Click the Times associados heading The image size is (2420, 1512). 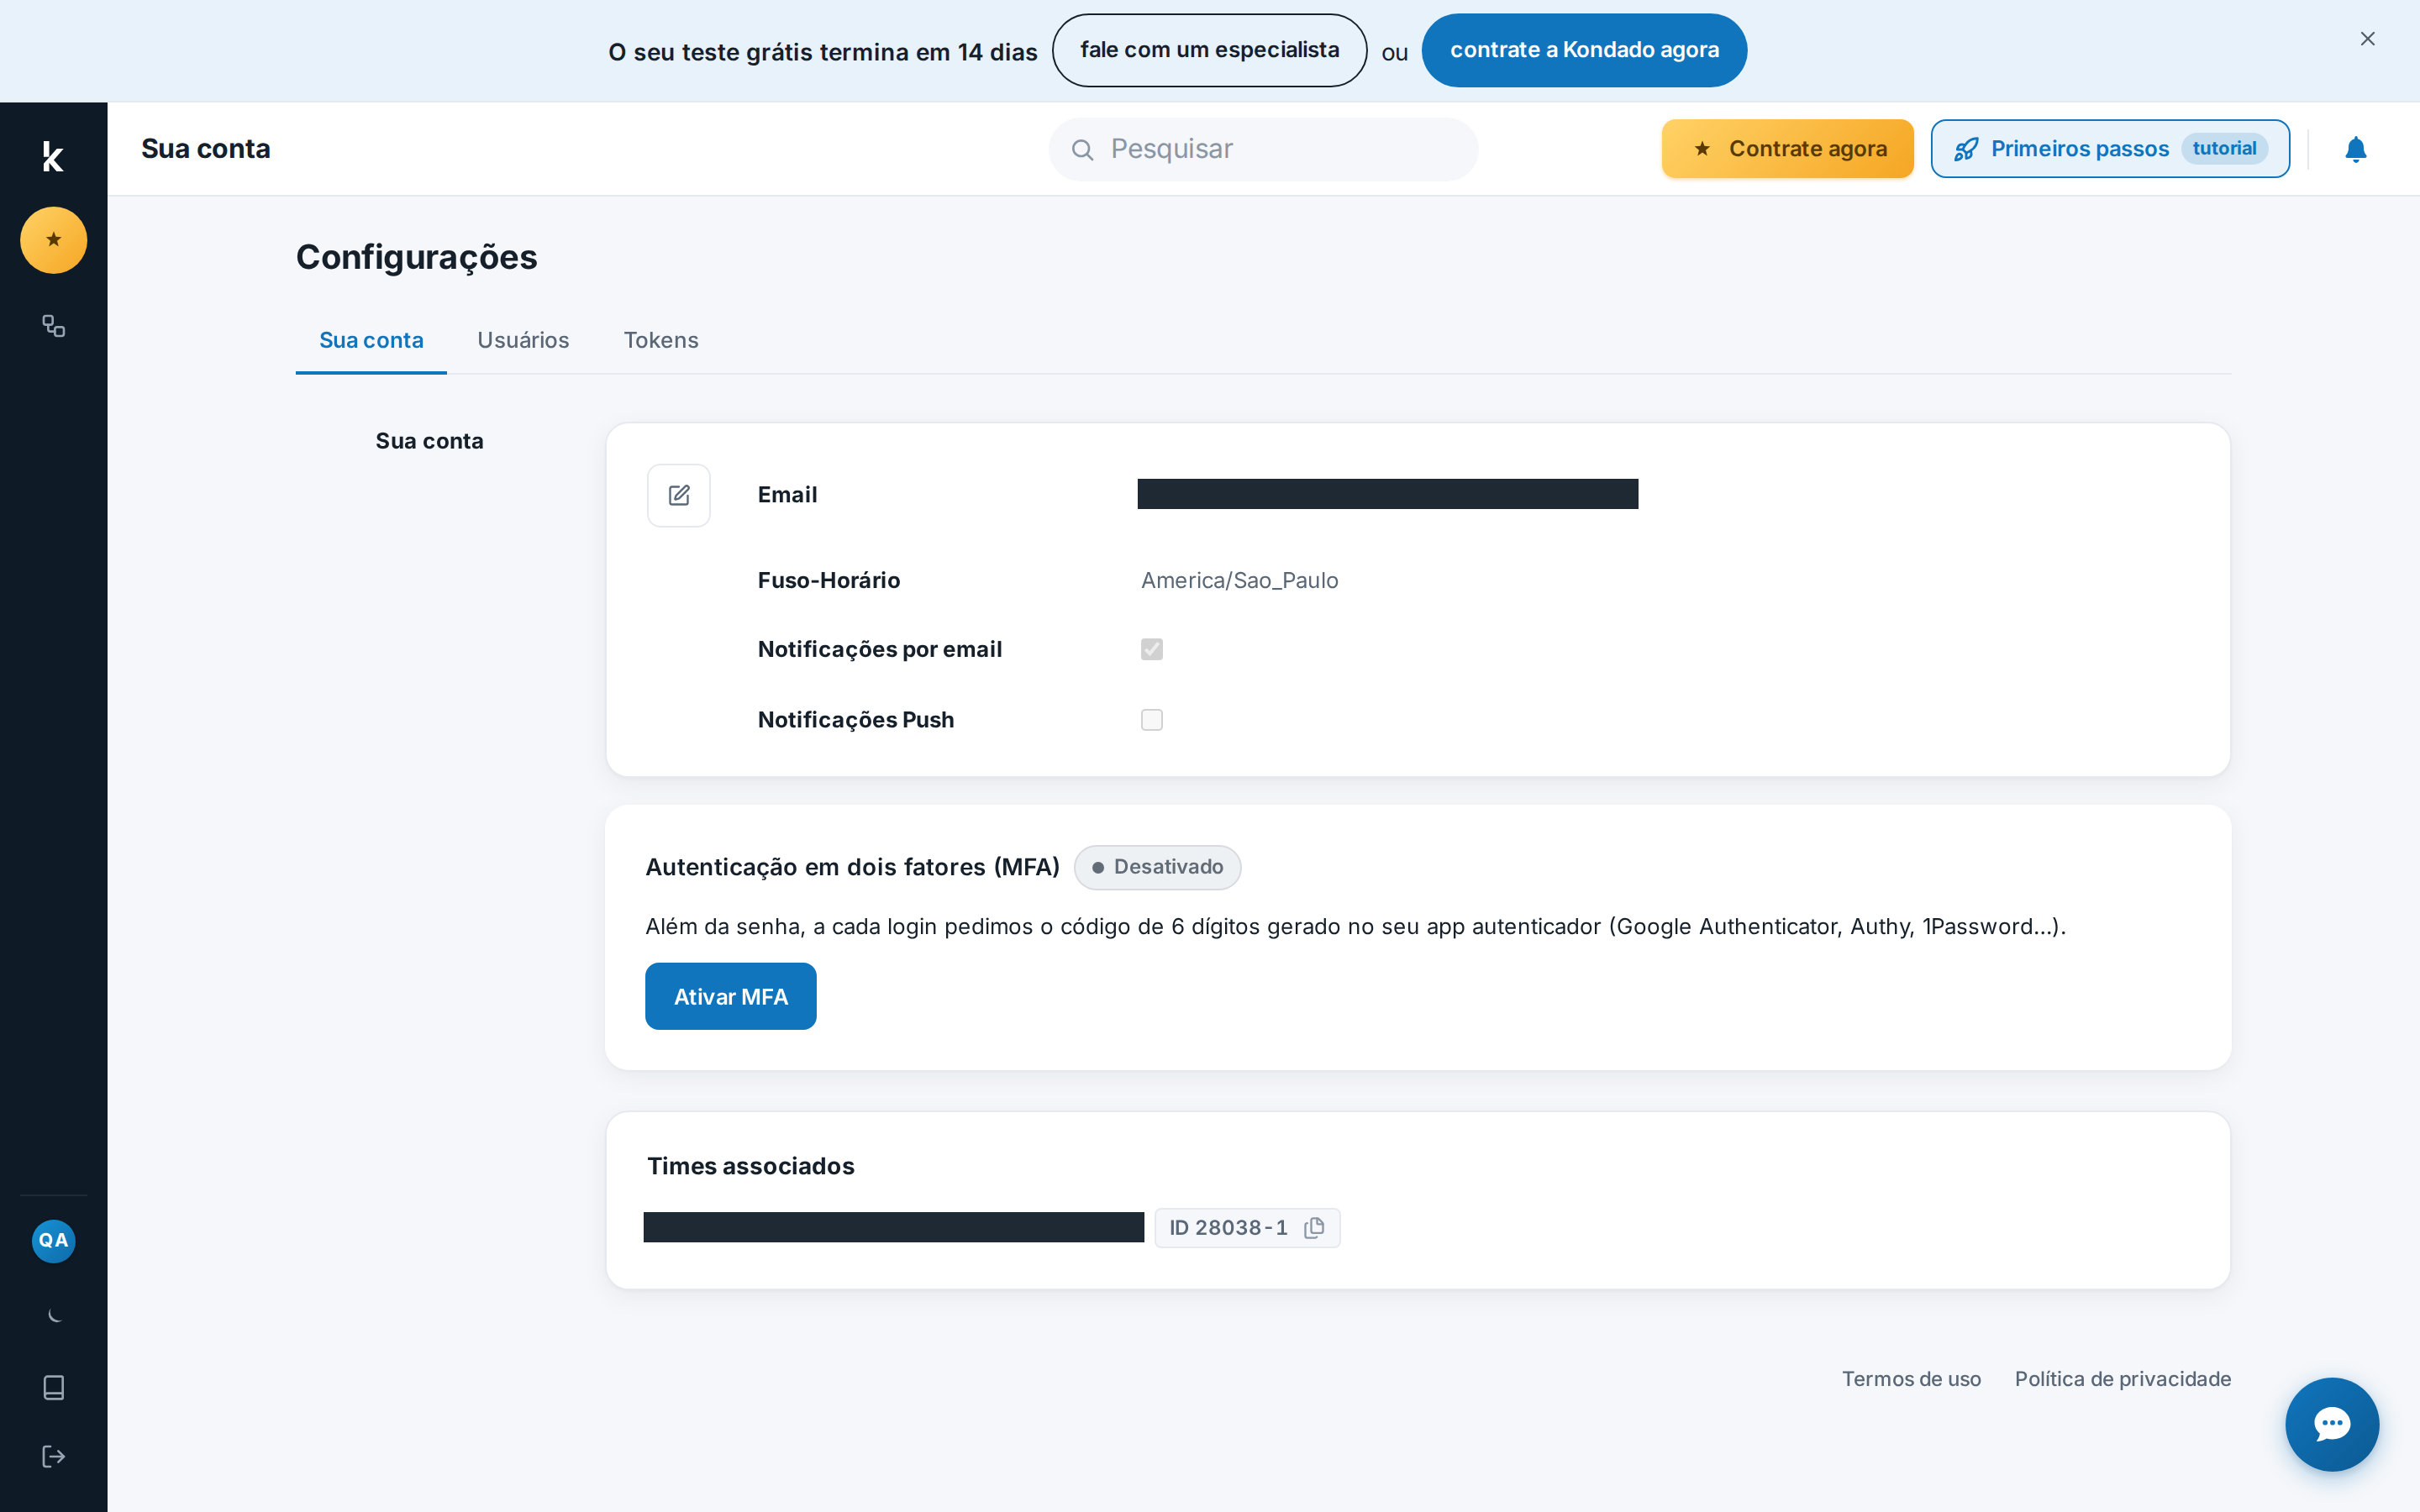750,1166
